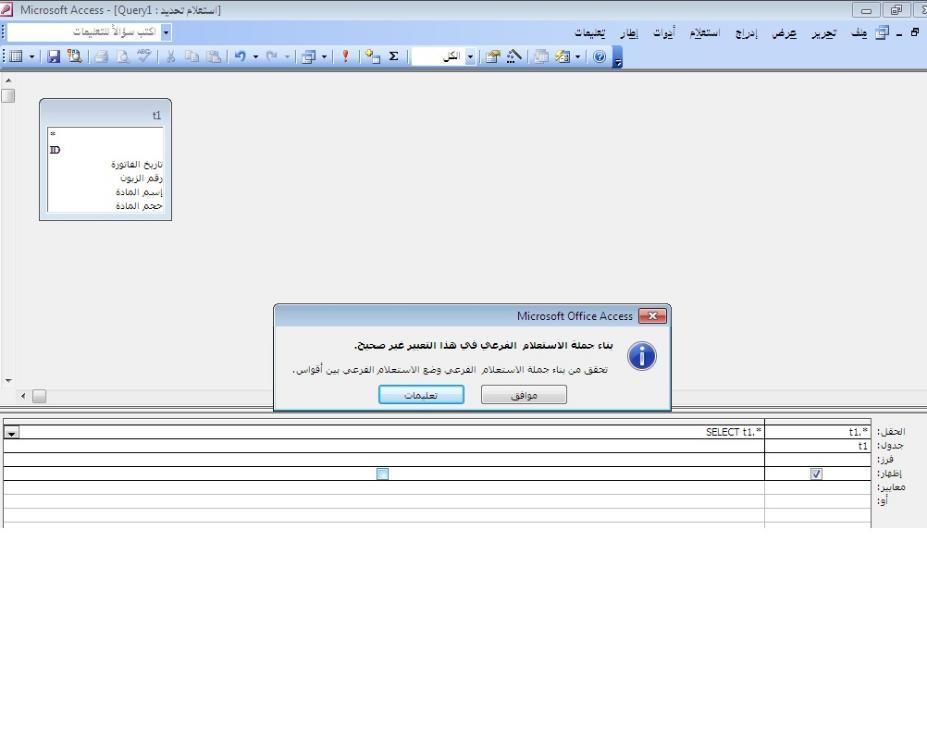The image size is (927, 750).
Task: Open the toolbar options arrow after Help
Action: pos(617,57)
